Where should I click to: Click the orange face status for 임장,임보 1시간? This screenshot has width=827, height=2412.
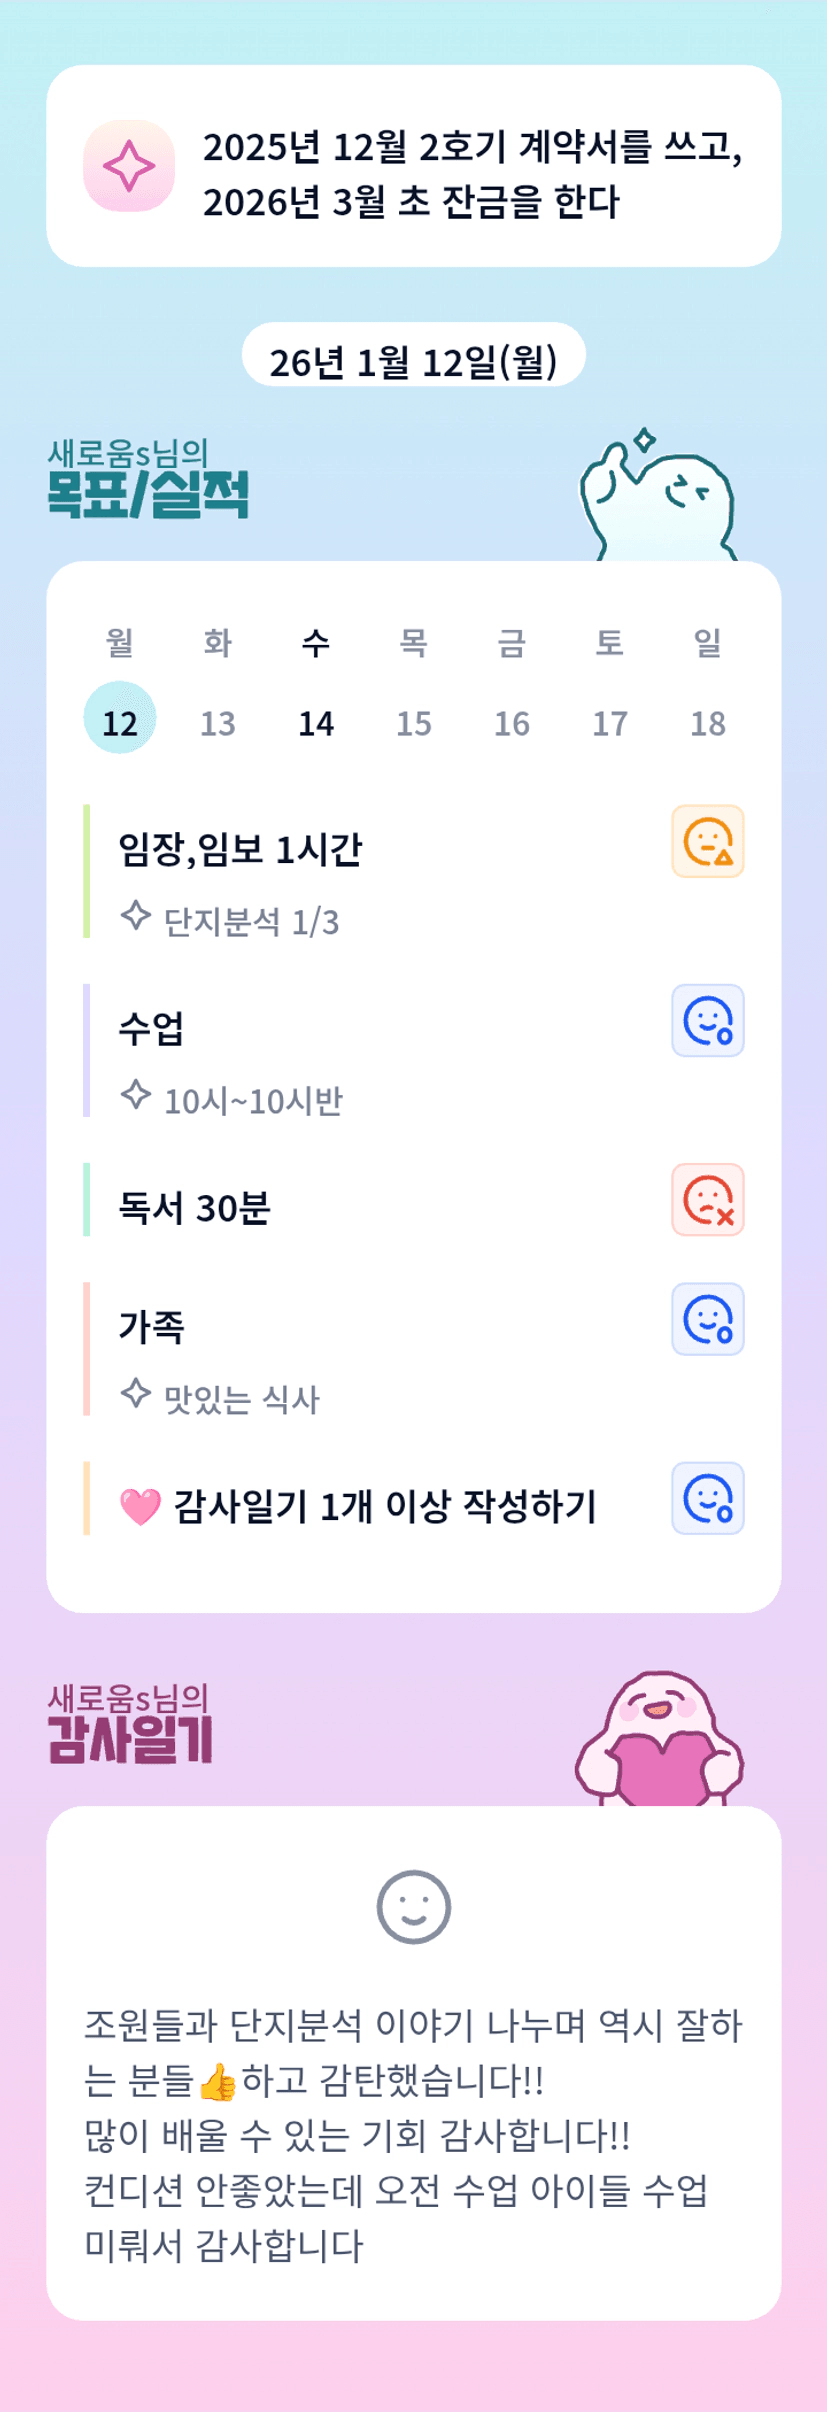point(707,841)
